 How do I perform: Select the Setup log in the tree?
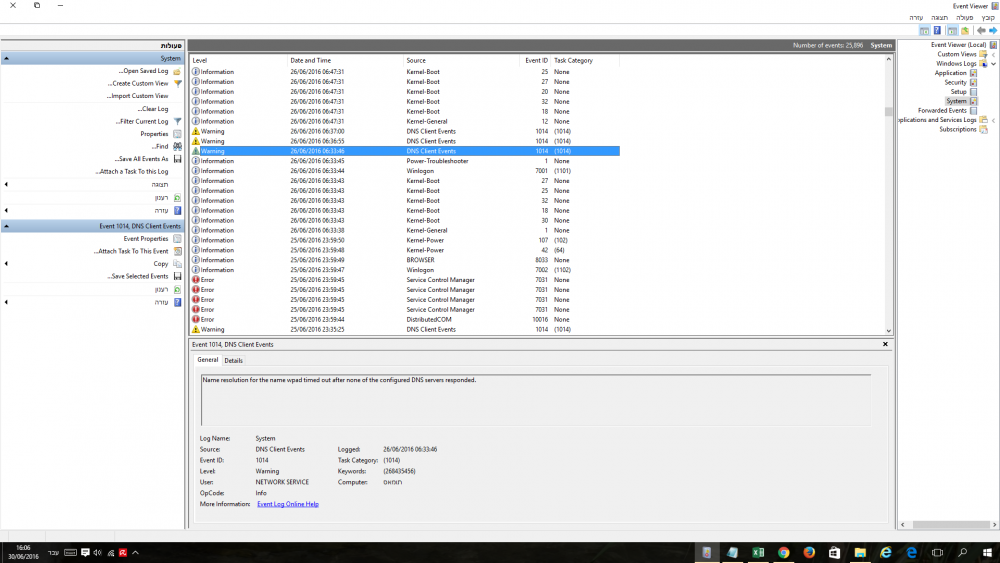click(959, 92)
